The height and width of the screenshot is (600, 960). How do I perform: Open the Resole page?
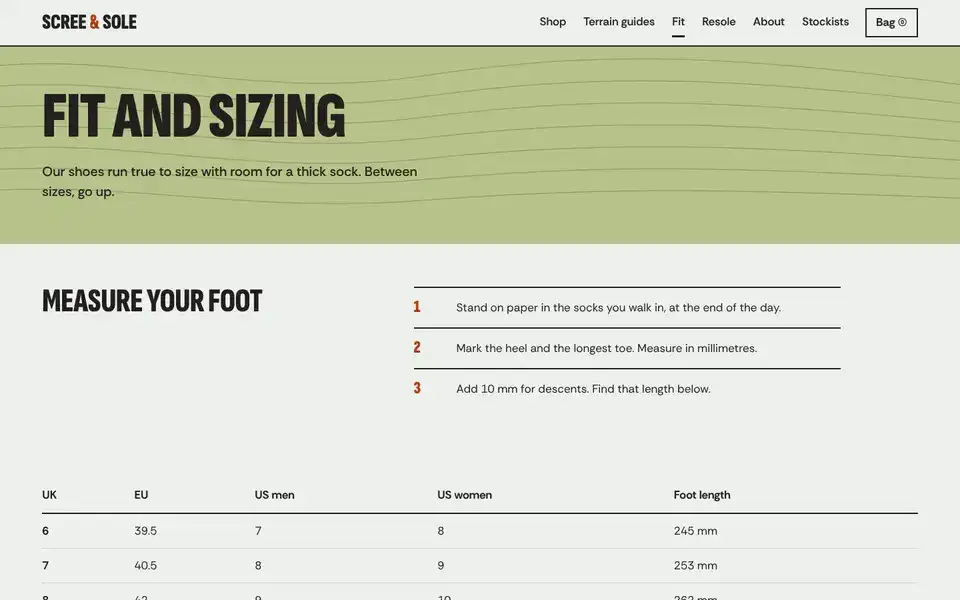718,22
